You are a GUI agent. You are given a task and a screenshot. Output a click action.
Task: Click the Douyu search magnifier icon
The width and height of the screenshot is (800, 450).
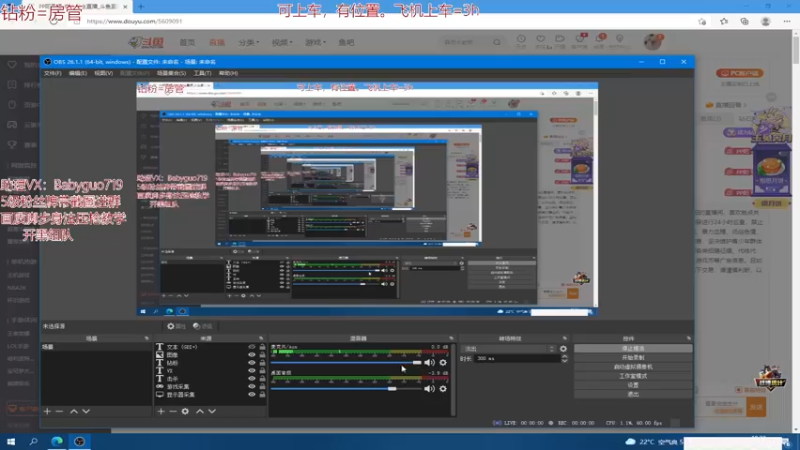497,42
